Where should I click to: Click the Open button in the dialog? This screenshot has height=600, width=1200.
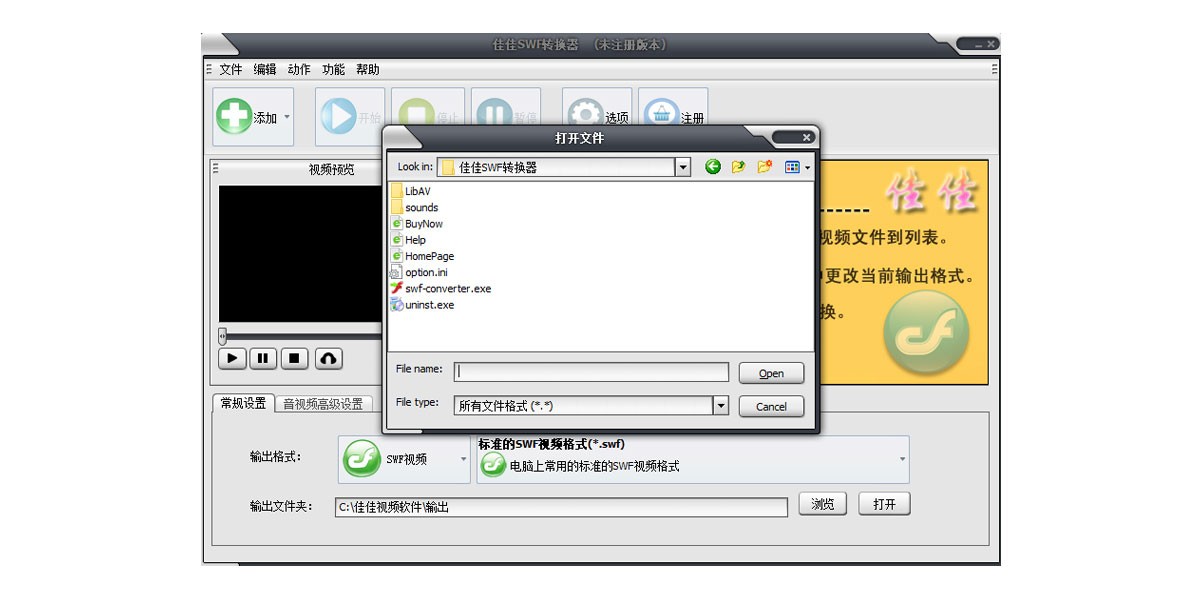771,373
